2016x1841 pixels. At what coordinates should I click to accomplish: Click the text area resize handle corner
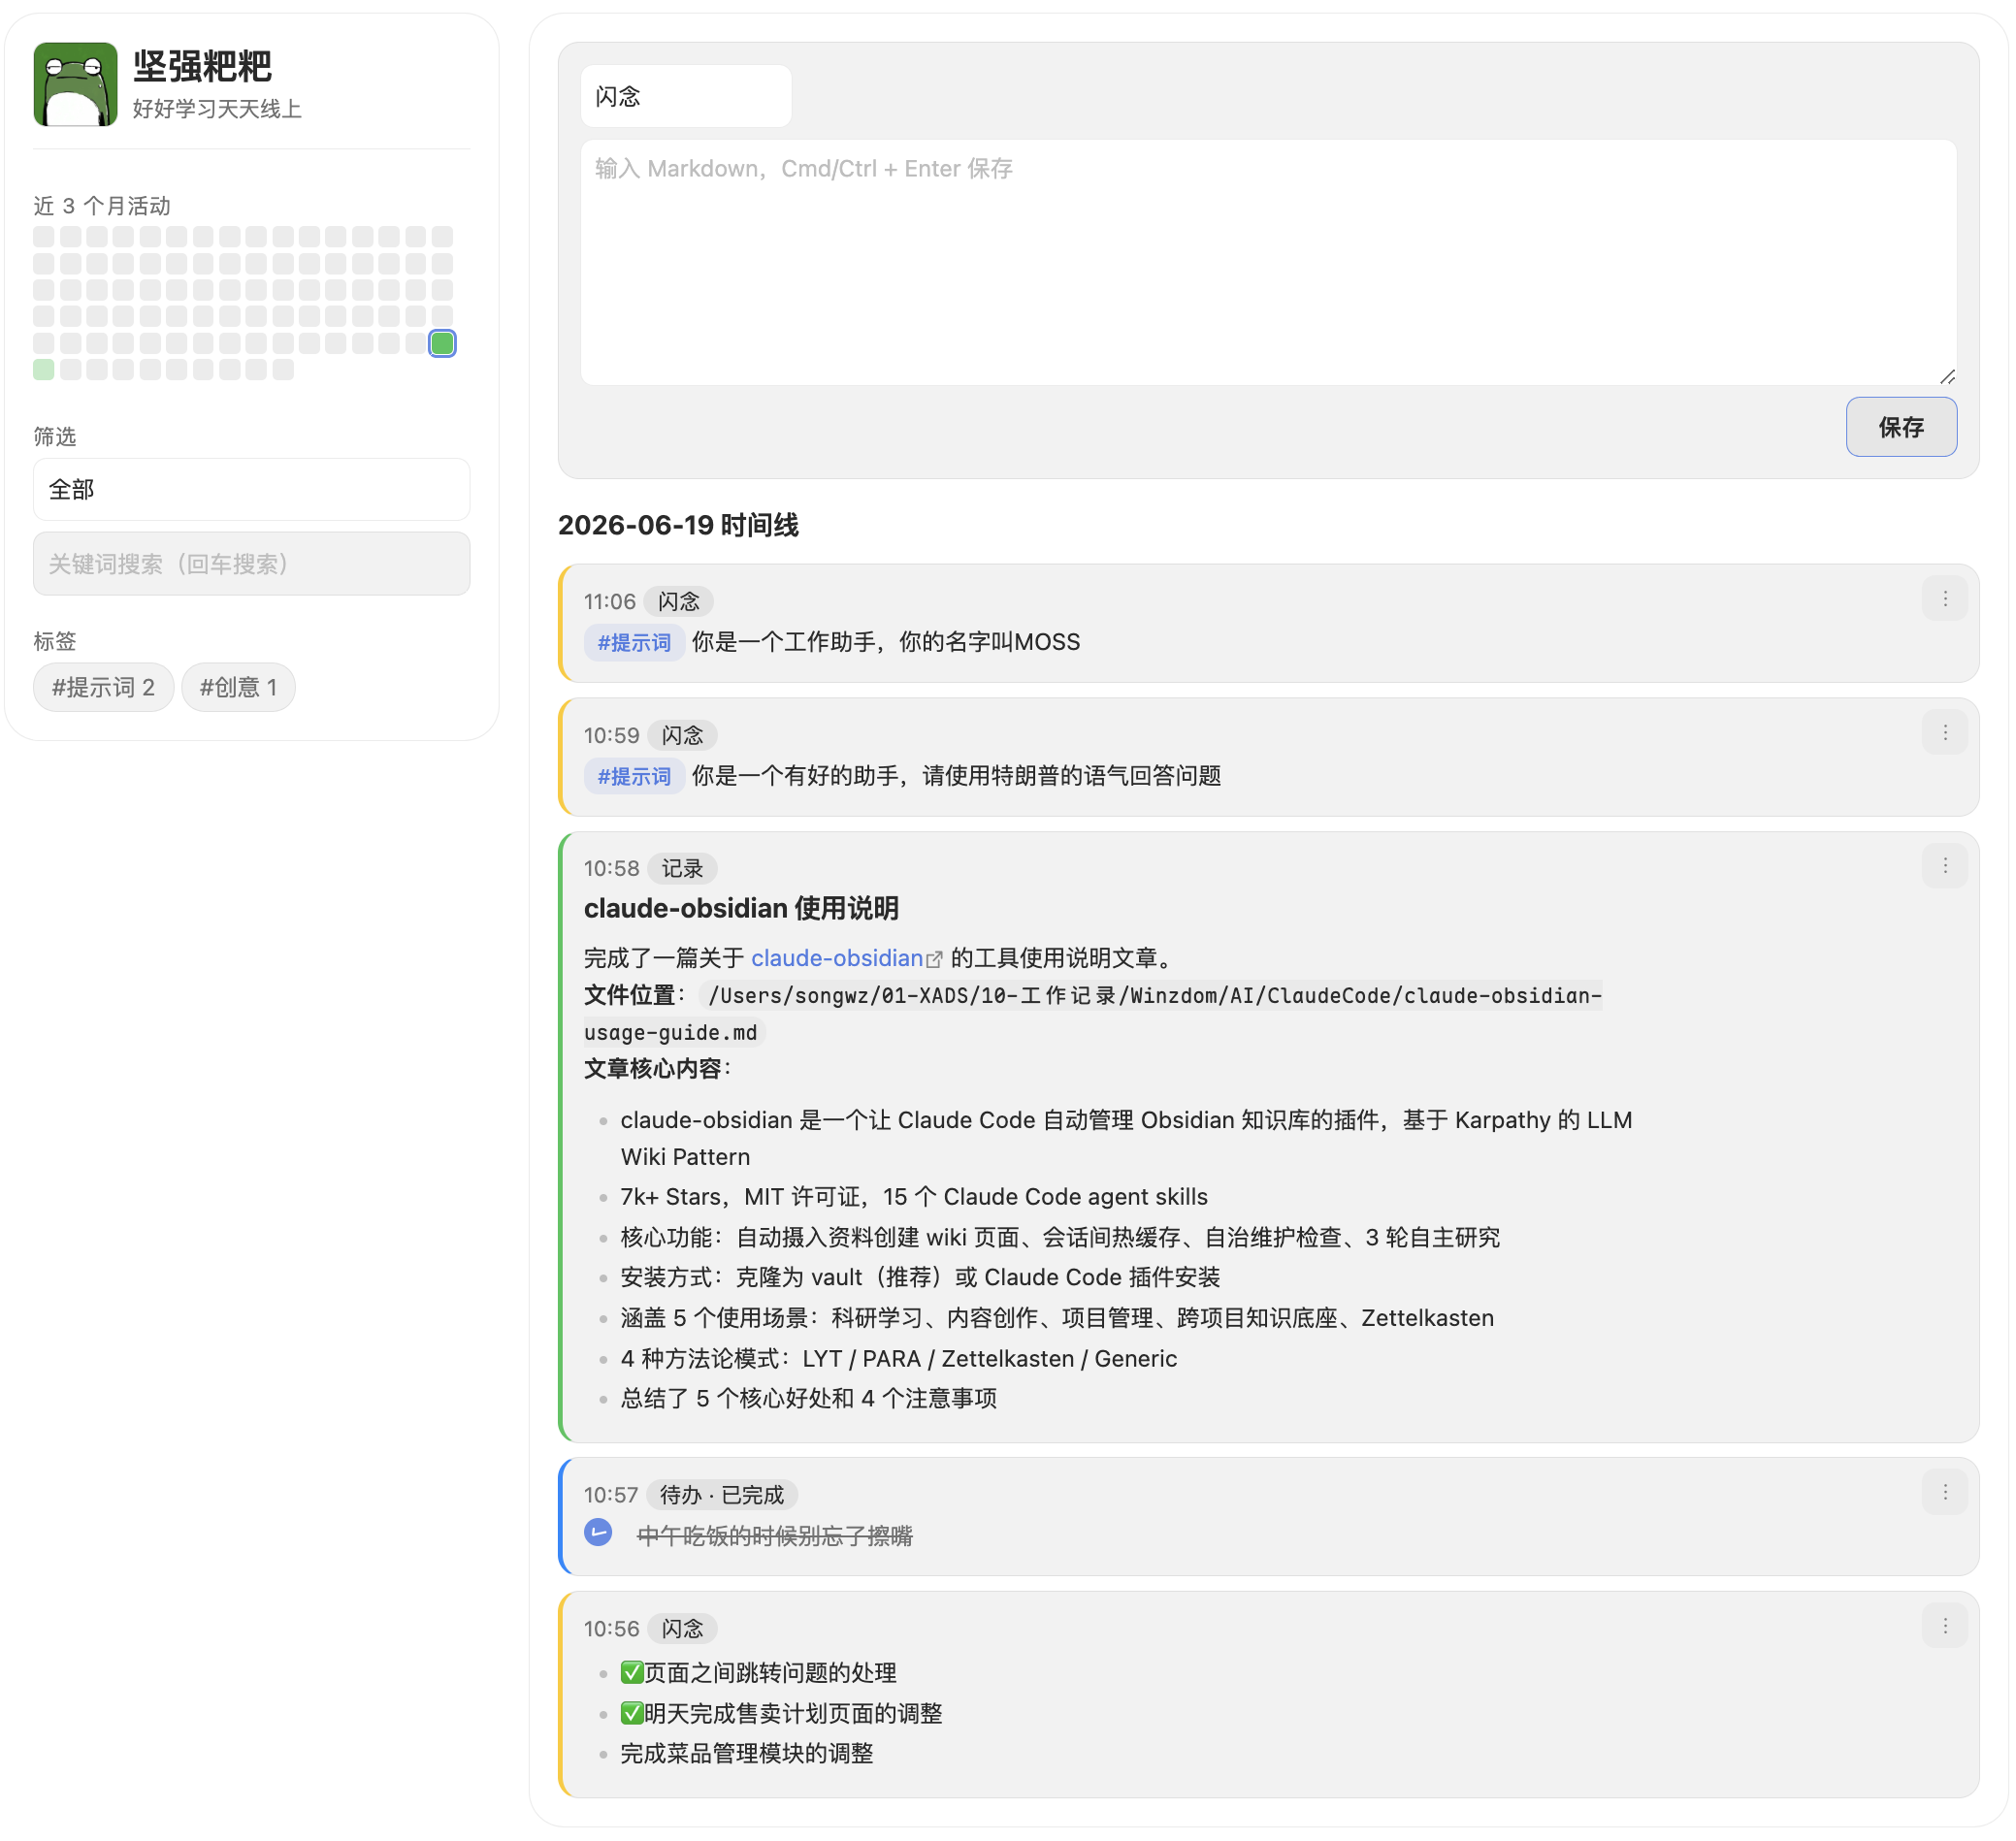click(1947, 376)
